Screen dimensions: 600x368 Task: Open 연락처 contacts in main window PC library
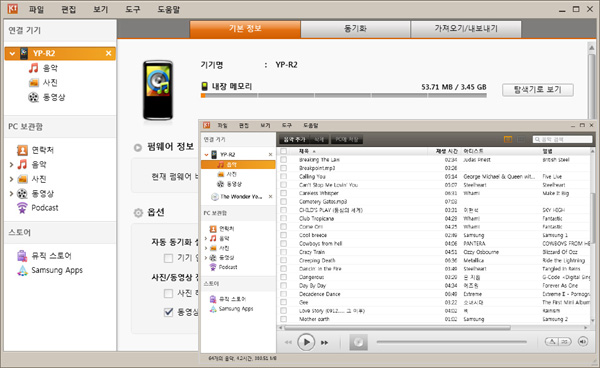pos(35,150)
